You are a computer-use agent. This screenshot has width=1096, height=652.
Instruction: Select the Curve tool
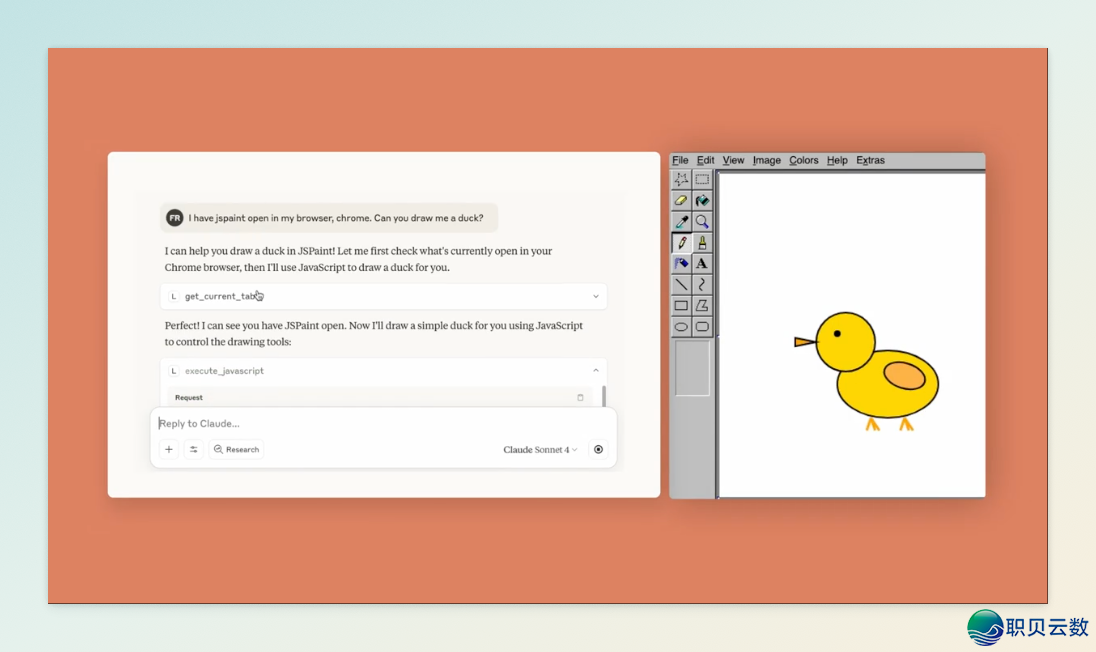(702, 284)
